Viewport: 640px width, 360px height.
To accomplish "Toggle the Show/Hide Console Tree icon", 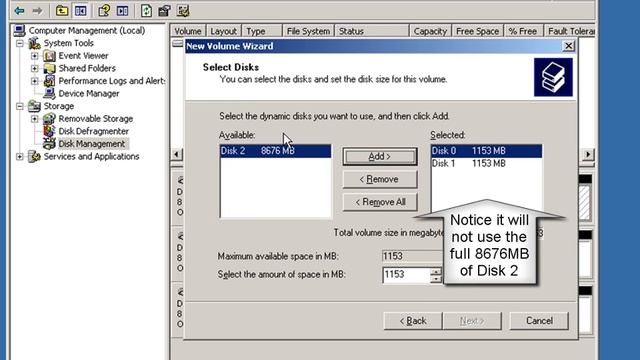I will click(x=80, y=11).
